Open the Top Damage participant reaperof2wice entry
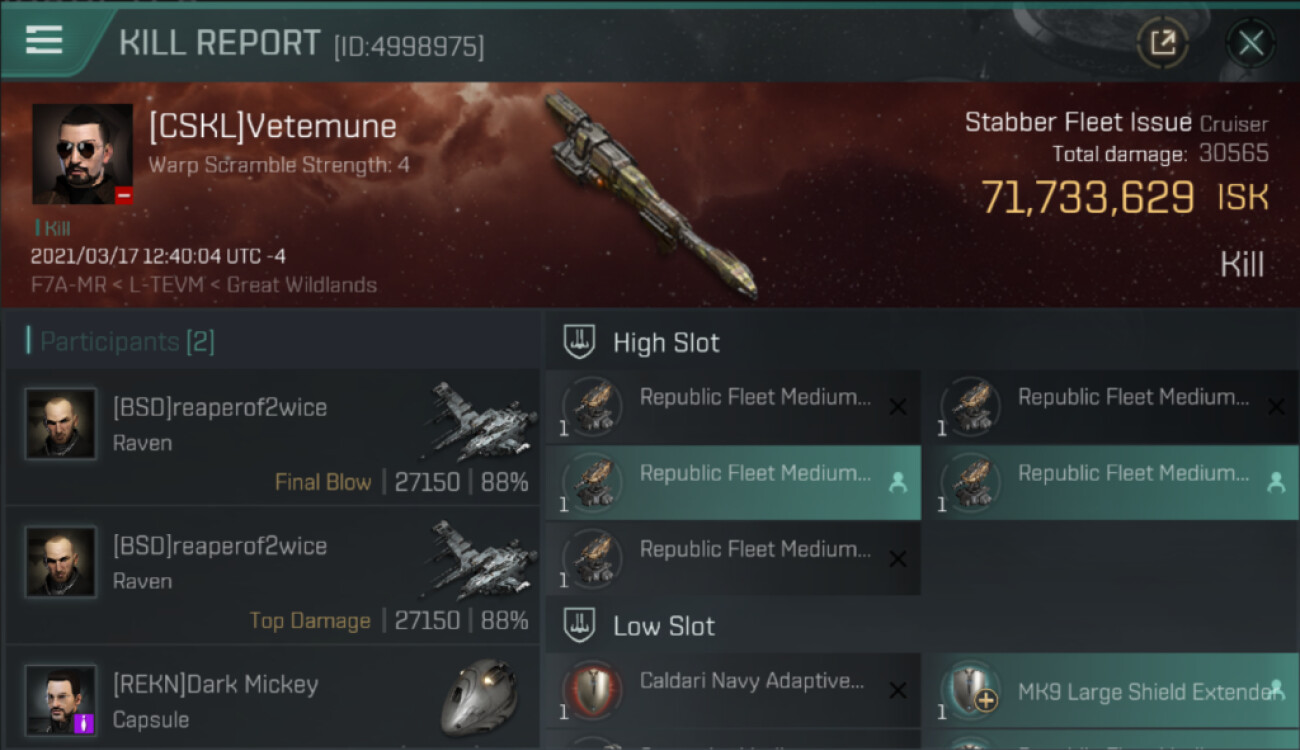The height and width of the screenshot is (750, 1300). (272, 575)
